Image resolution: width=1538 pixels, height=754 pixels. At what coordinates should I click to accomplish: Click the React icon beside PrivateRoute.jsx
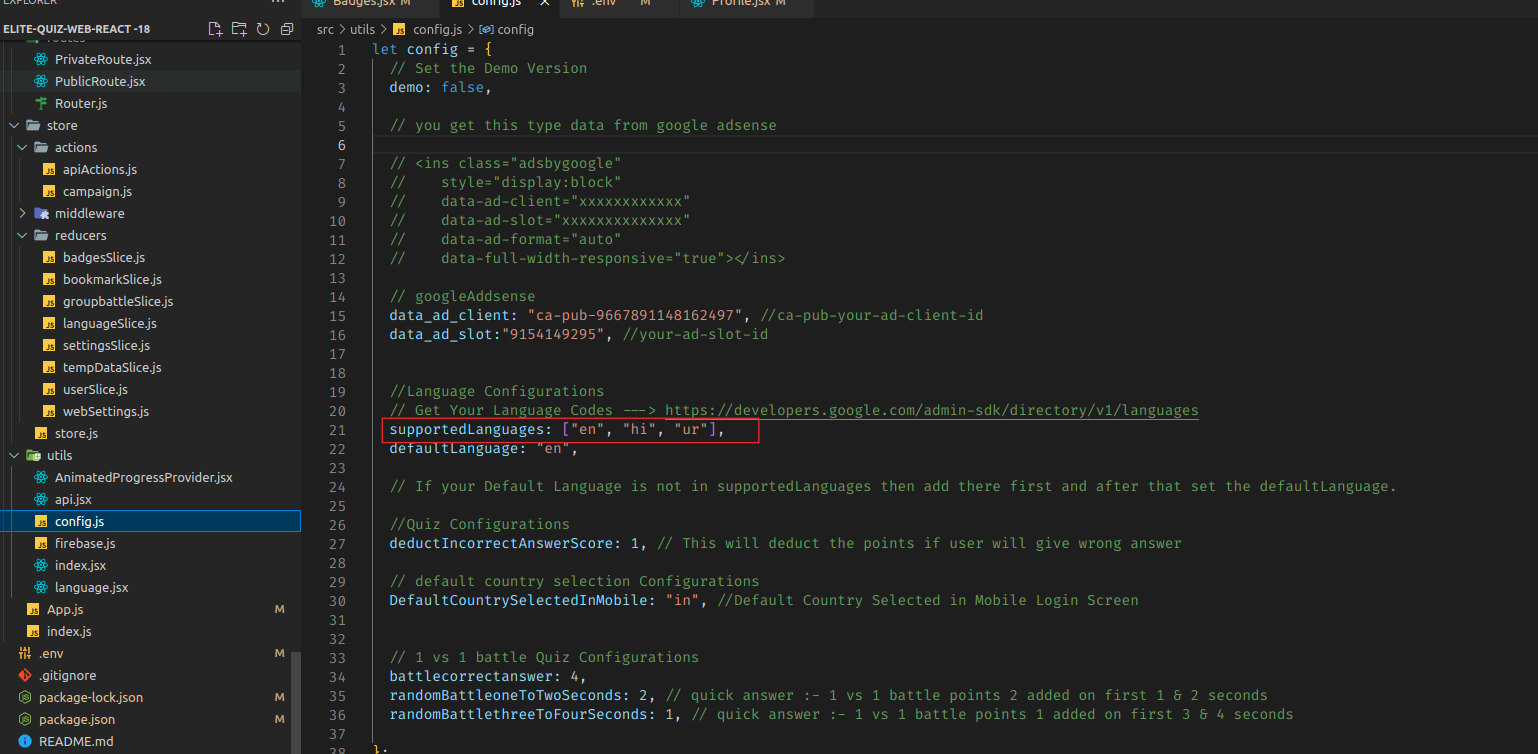(41, 59)
